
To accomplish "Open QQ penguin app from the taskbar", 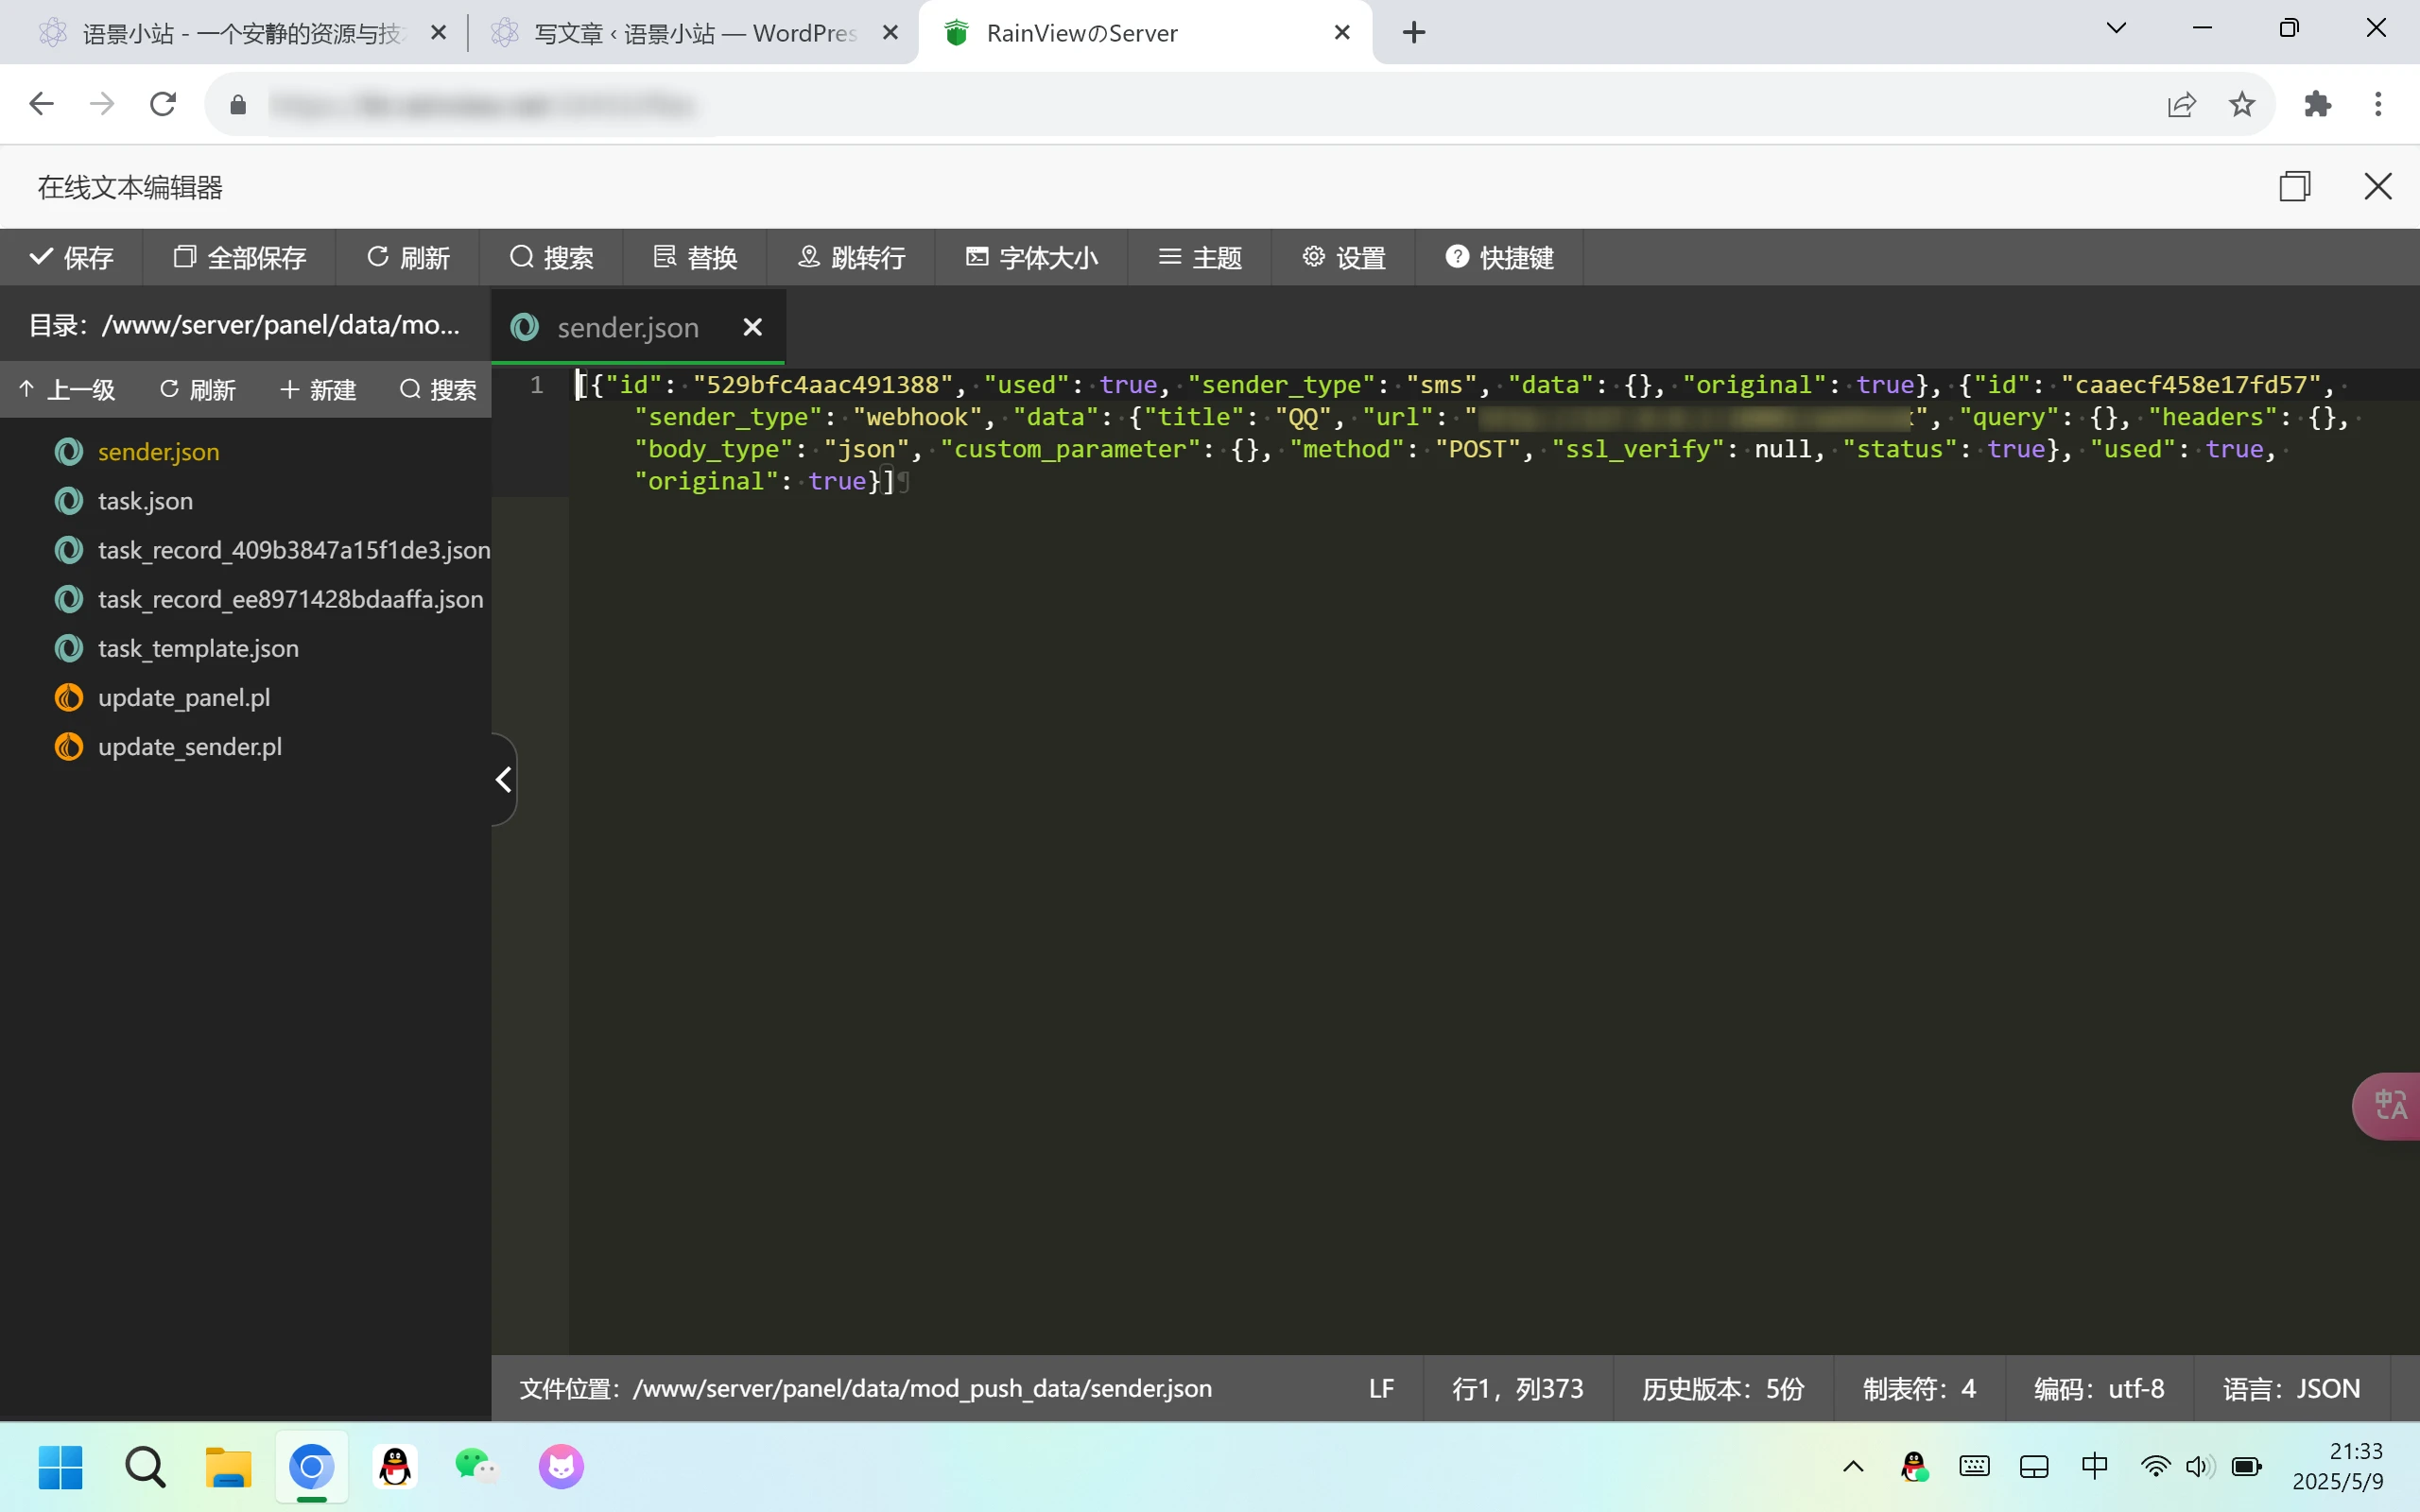I will click(x=395, y=1467).
